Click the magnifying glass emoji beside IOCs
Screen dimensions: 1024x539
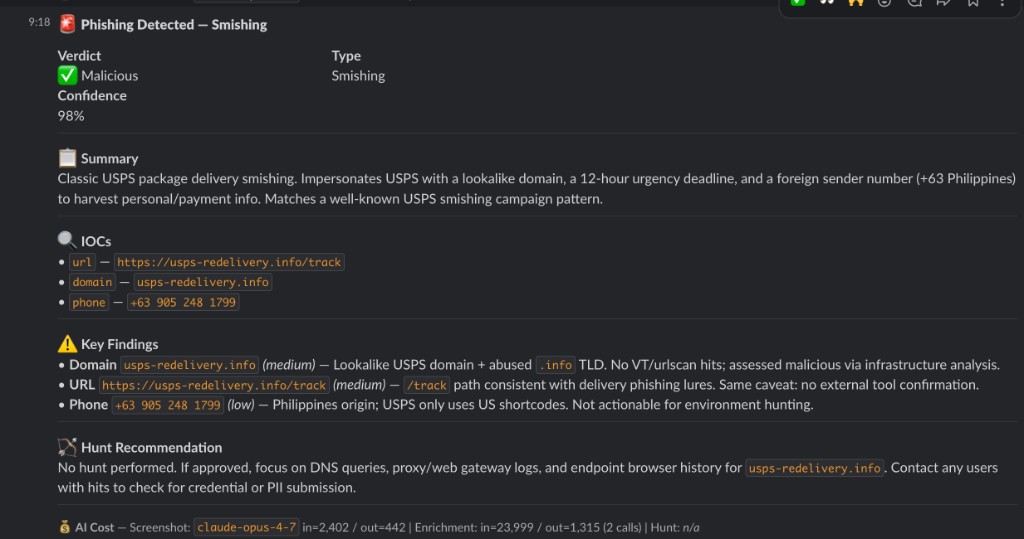pyautogui.click(x=67, y=240)
